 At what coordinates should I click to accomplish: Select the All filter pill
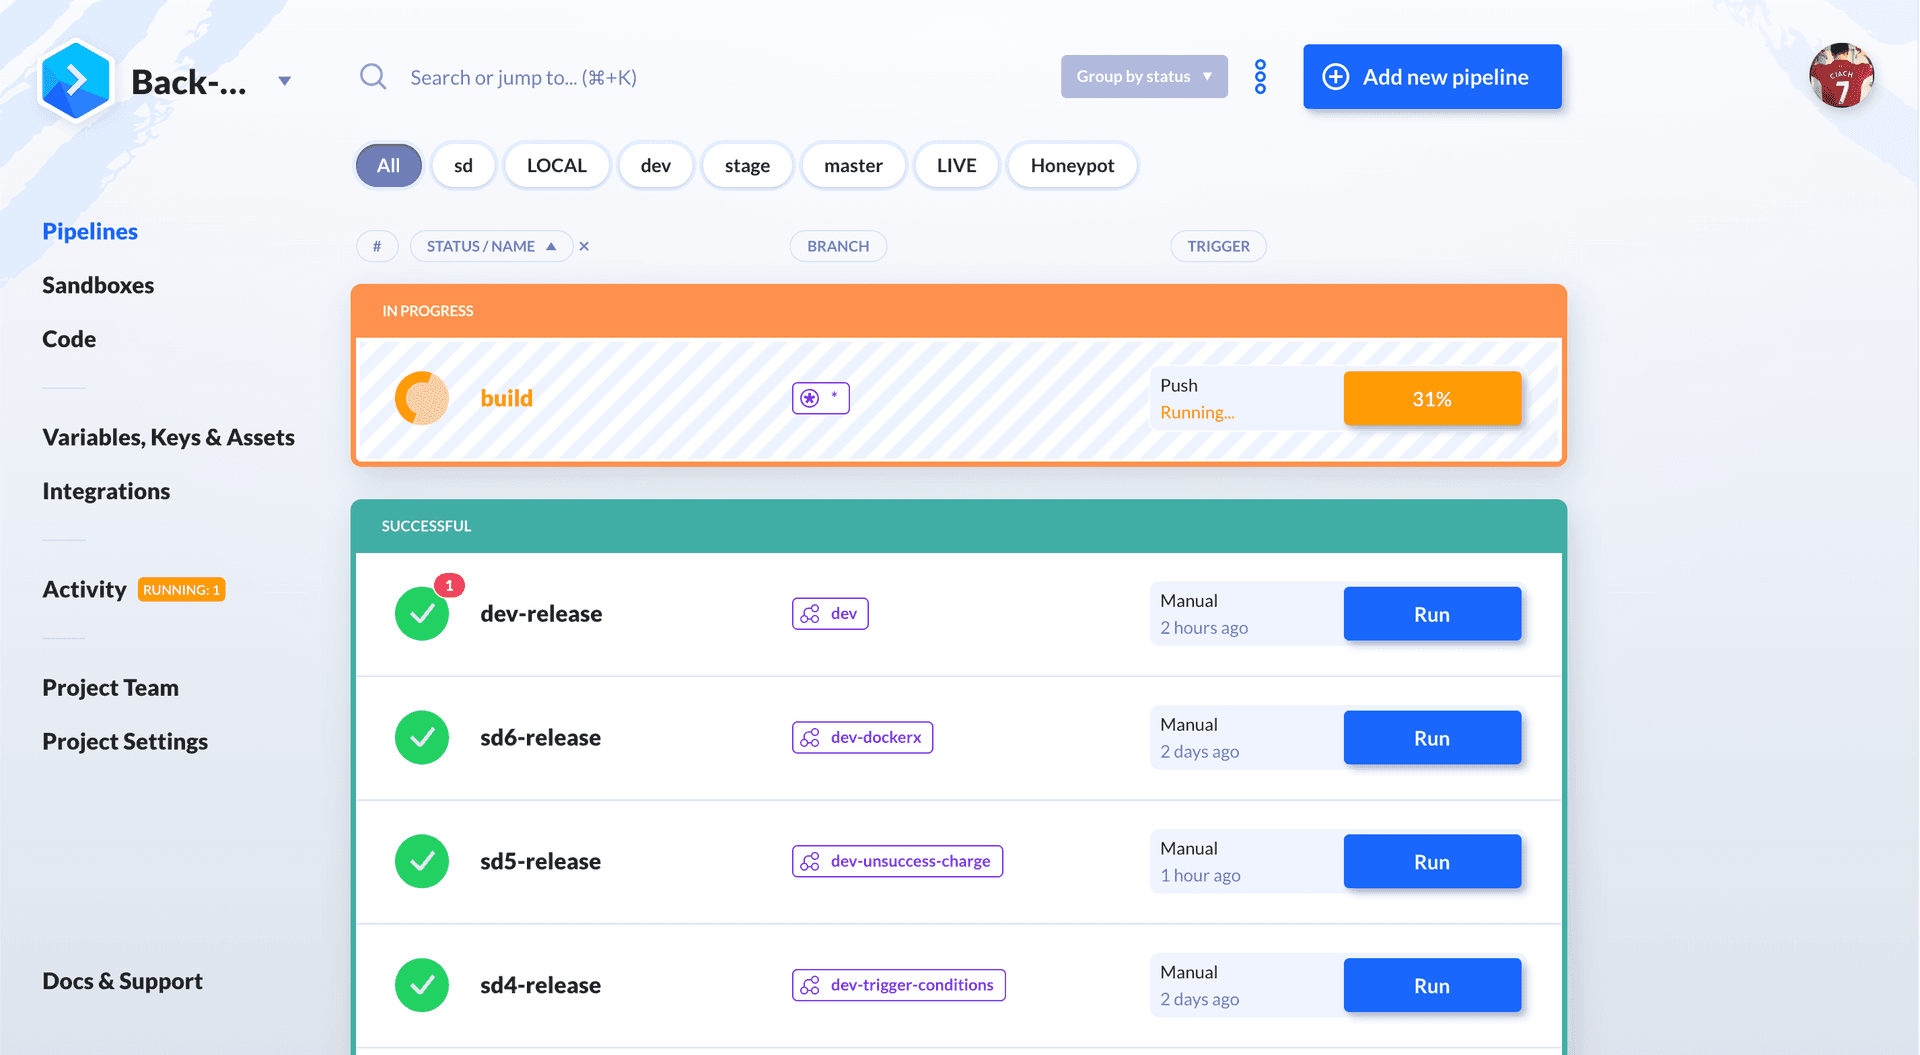click(388, 166)
